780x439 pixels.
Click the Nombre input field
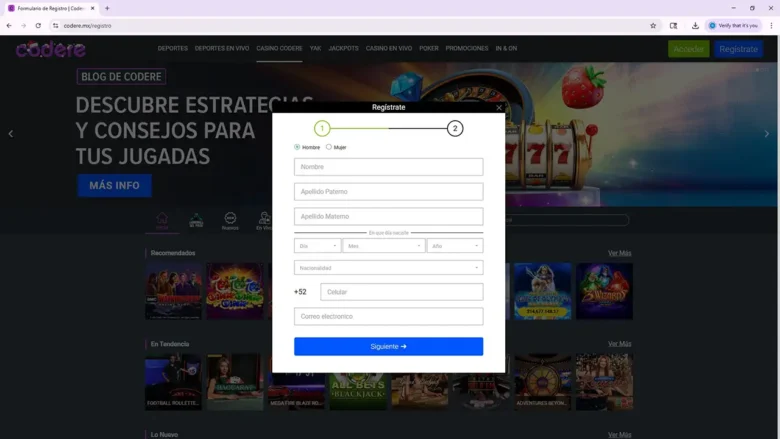389,167
